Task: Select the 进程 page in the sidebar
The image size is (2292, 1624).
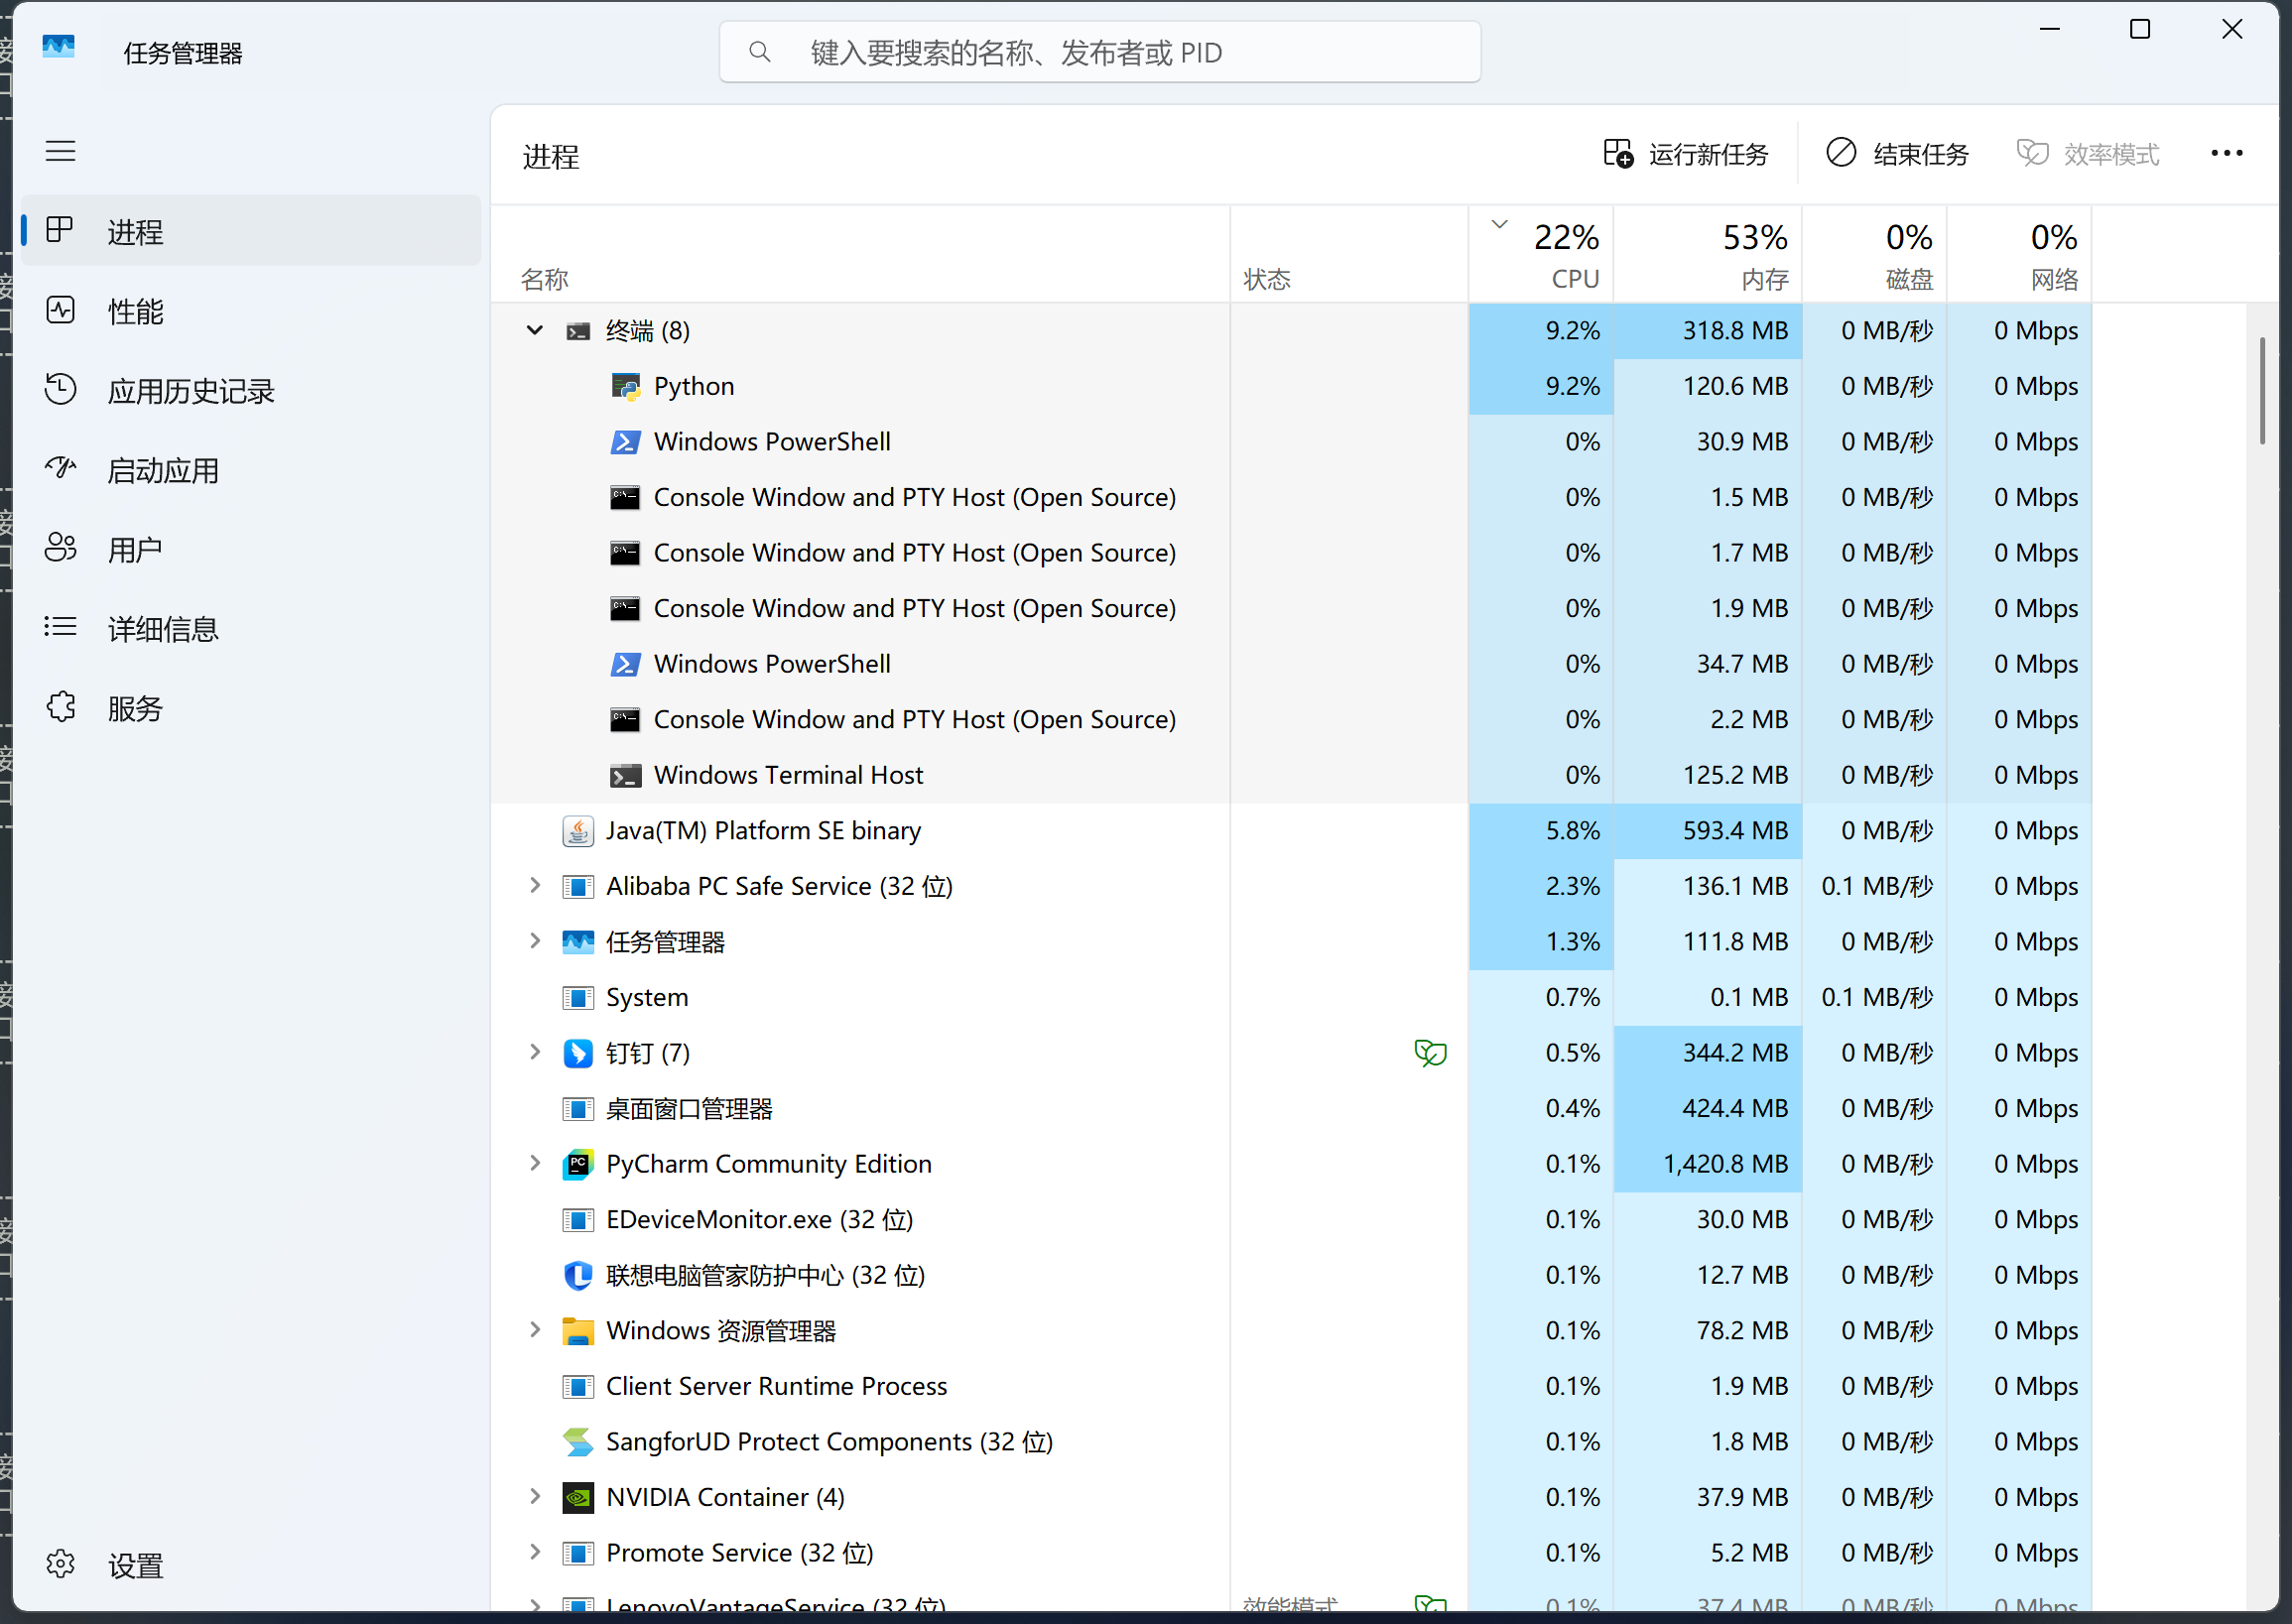Action: pos(135,232)
